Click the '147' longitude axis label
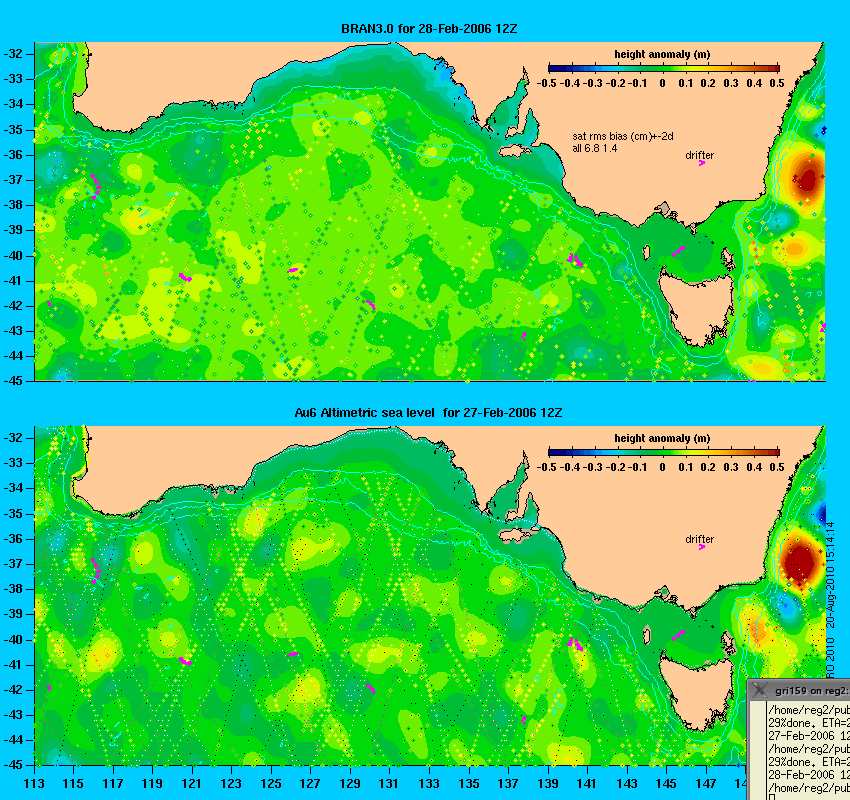850x800 pixels. click(x=706, y=784)
